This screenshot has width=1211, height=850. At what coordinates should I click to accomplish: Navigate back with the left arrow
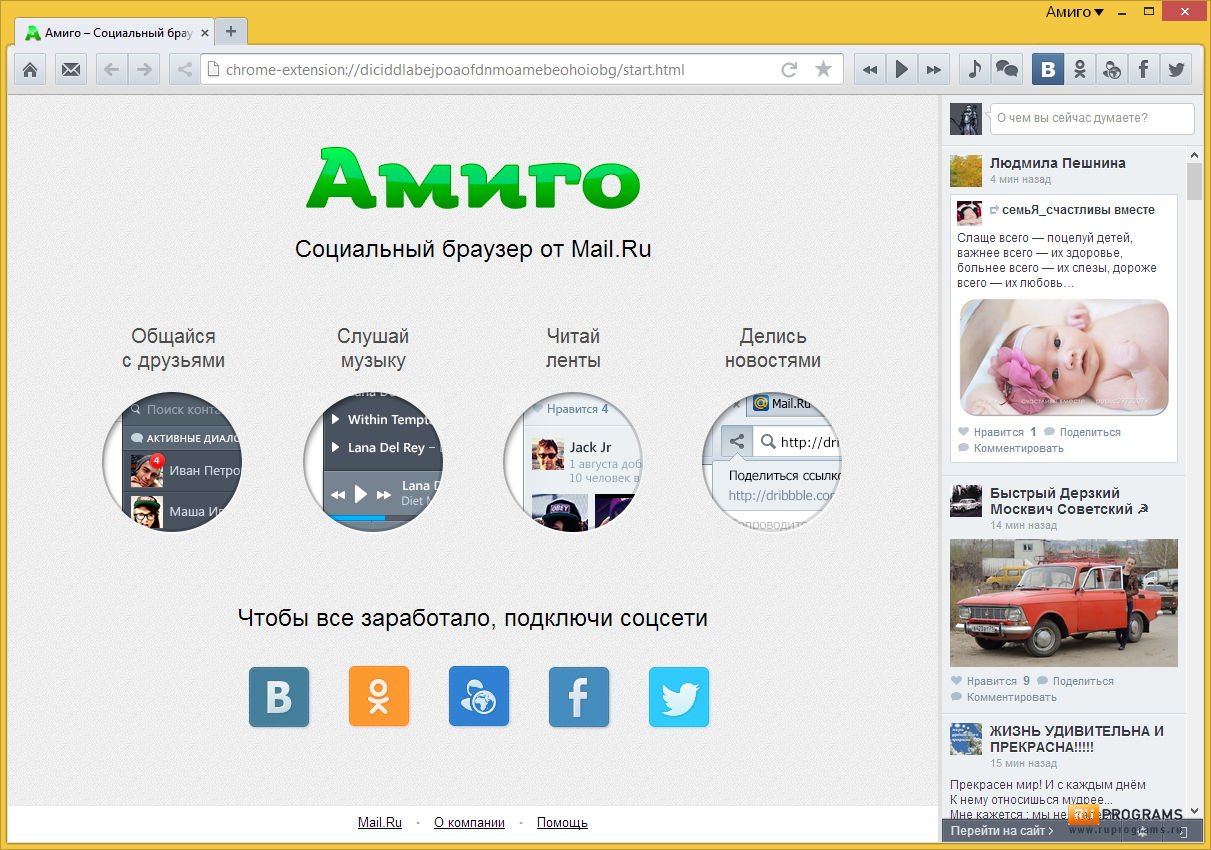pyautogui.click(x=112, y=70)
